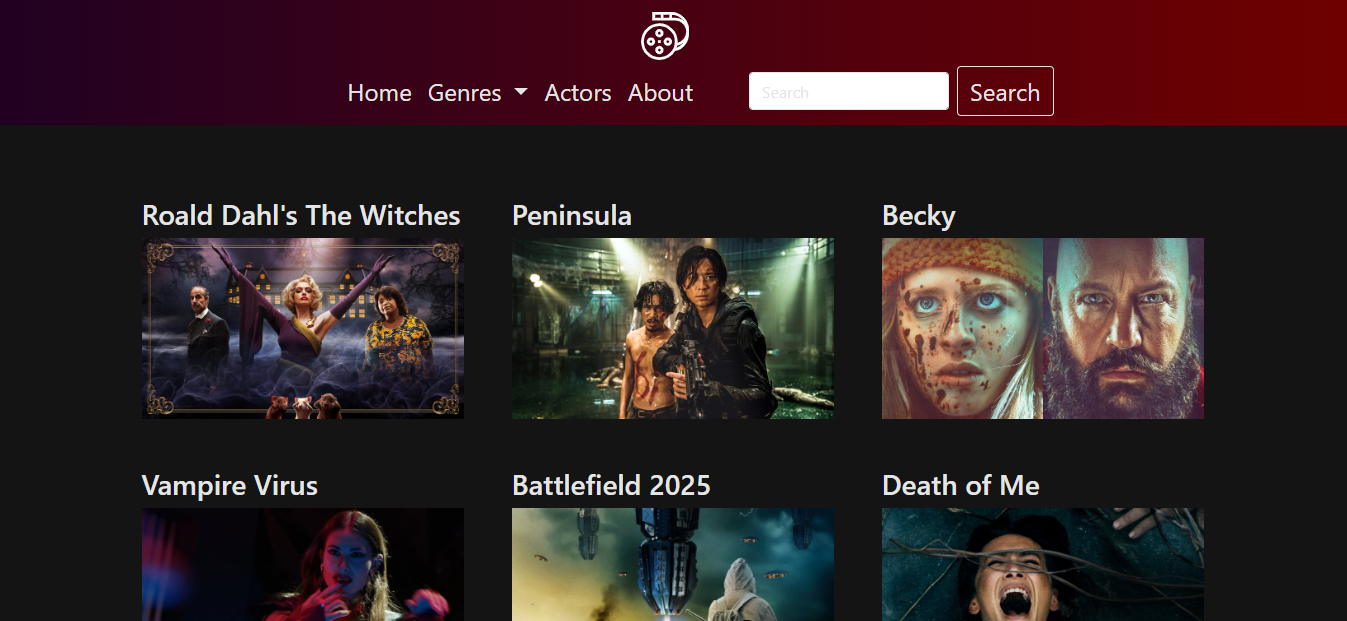Select the Becky movie poster thumbnail
Viewport: 1347px width, 621px height.
[x=1043, y=328]
